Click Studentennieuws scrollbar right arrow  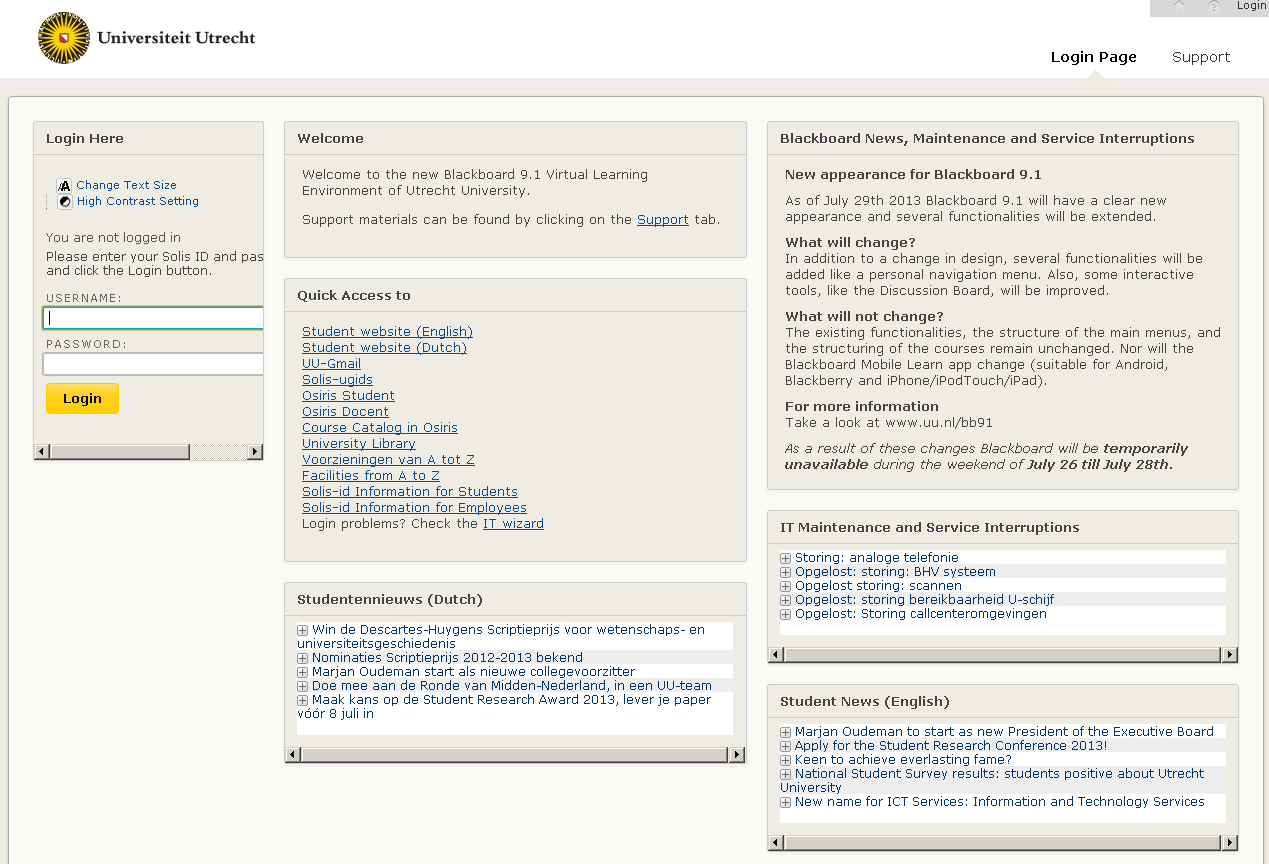pos(737,755)
